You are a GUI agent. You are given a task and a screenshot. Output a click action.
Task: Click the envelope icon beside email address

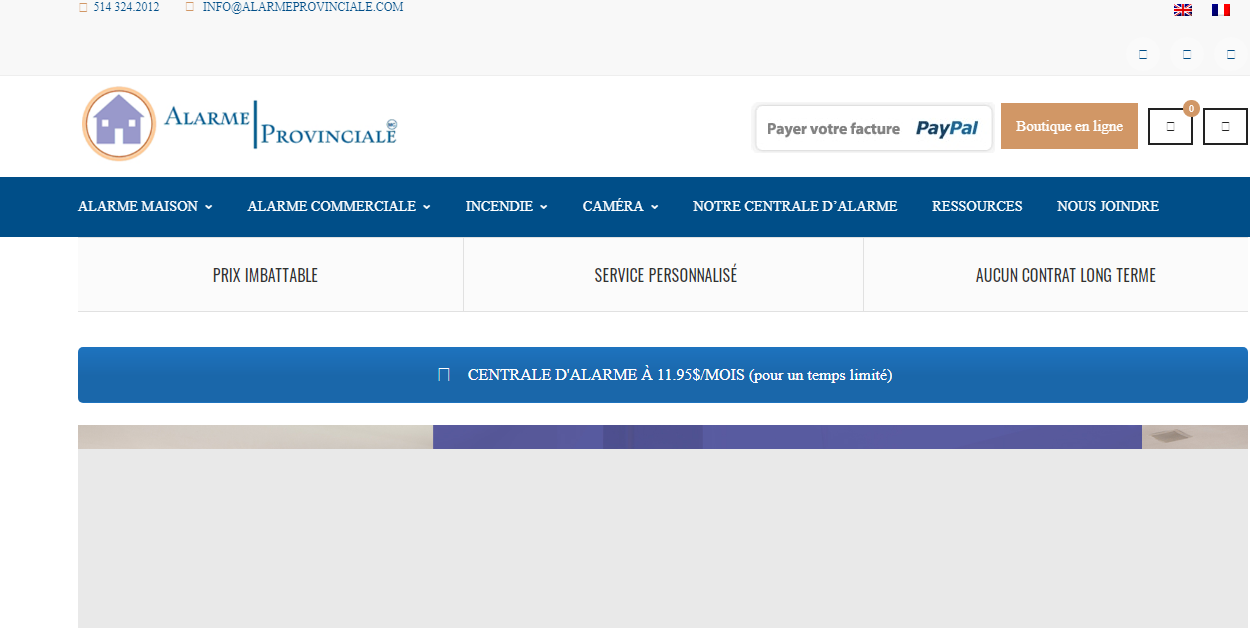point(190,7)
